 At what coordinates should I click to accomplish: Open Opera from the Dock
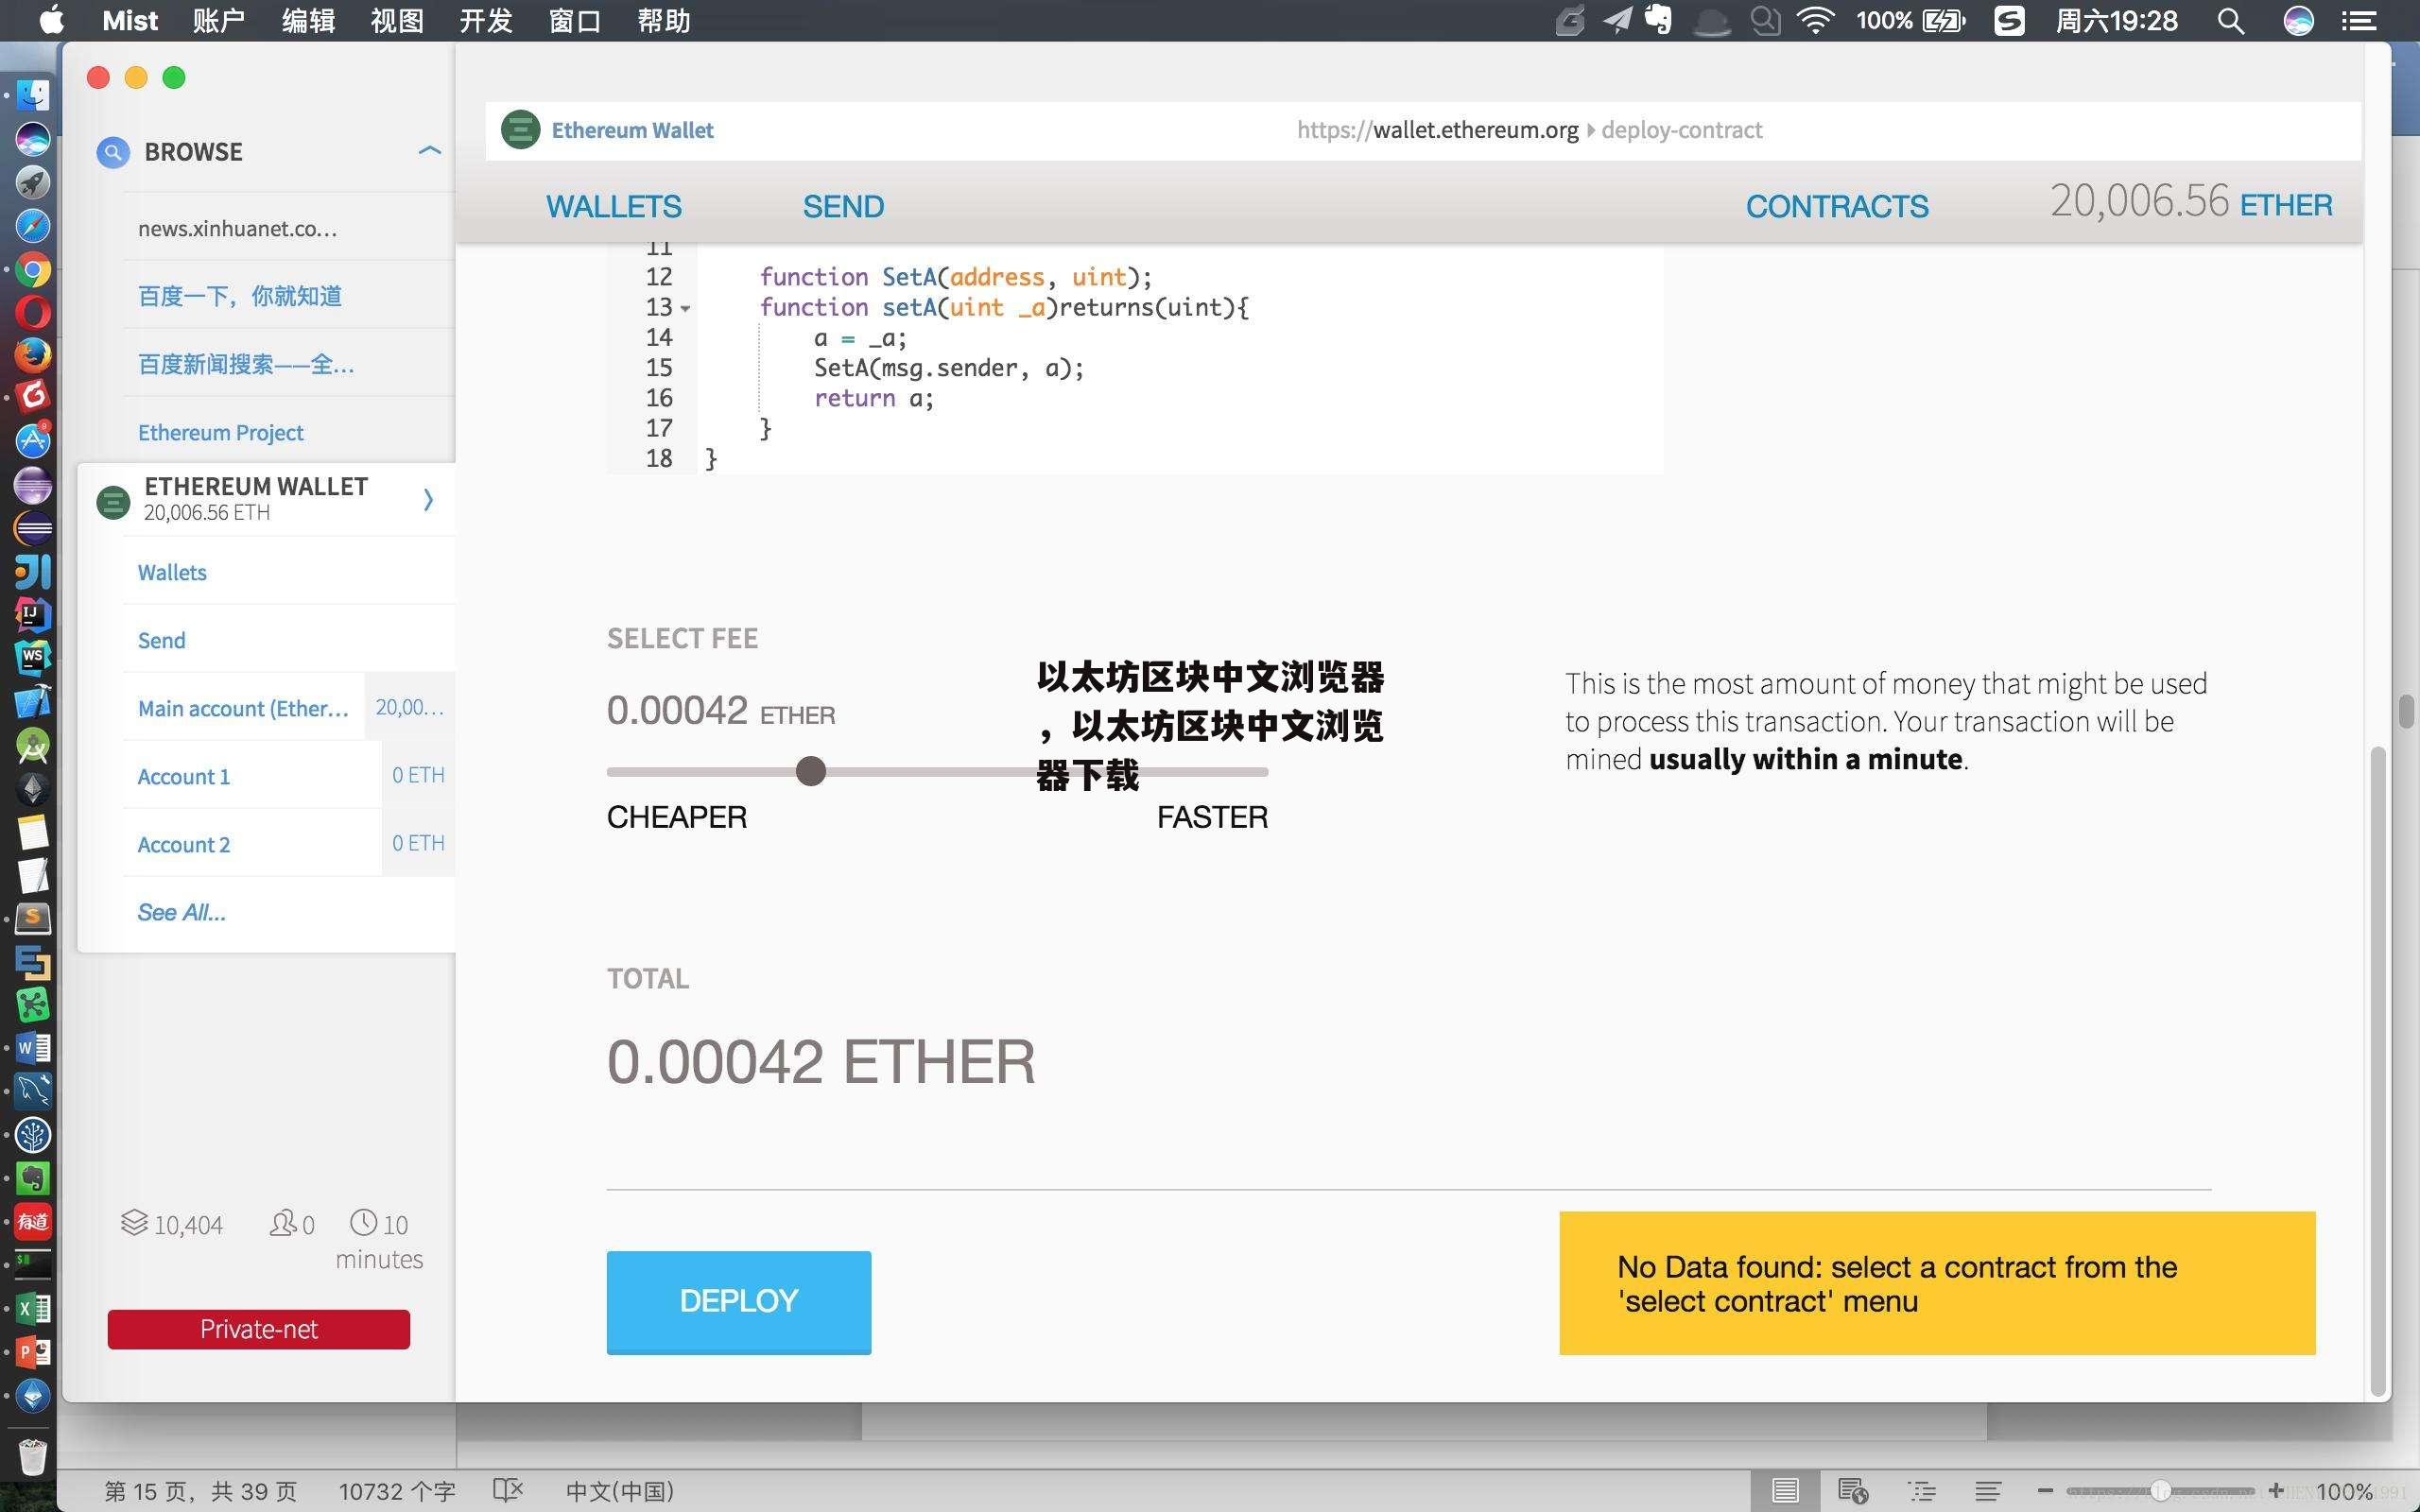(33, 313)
